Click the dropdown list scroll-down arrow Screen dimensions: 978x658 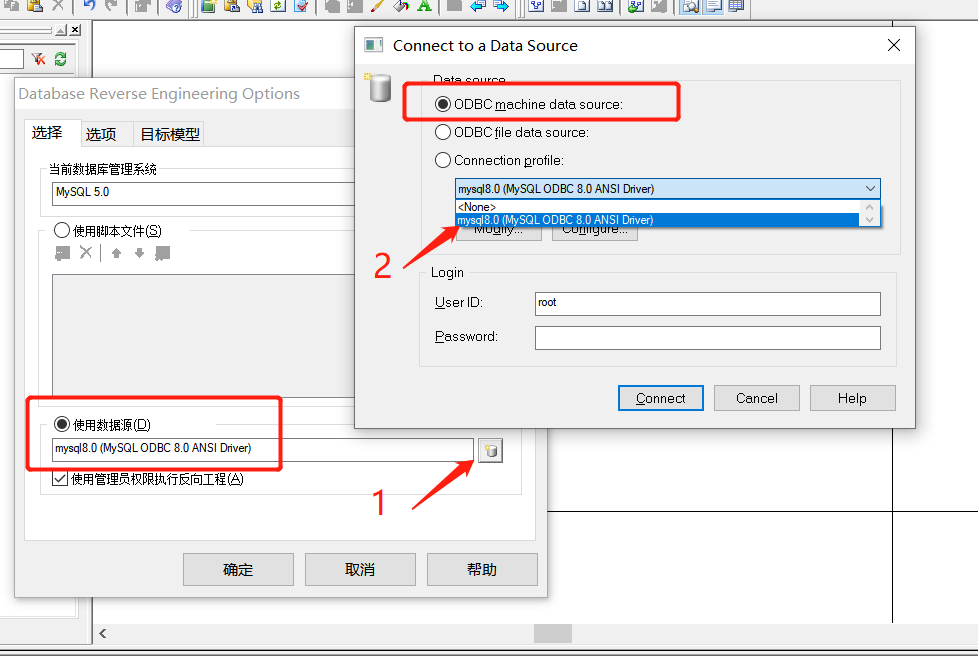pyautogui.click(x=869, y=220)
